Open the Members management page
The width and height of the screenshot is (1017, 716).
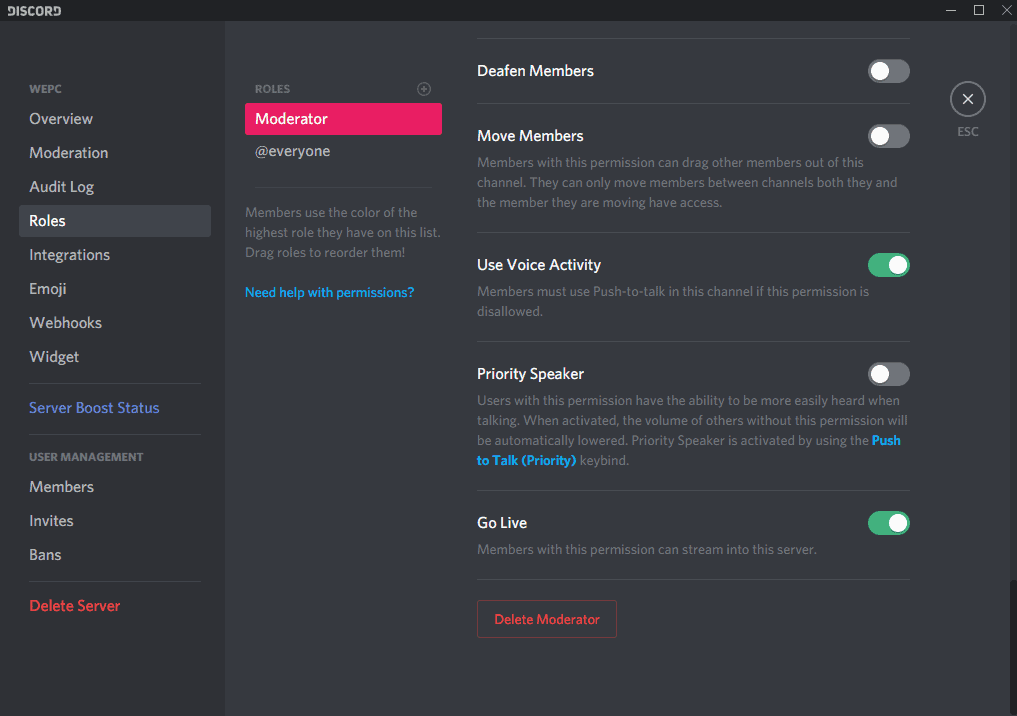click(x=115, y=487)
